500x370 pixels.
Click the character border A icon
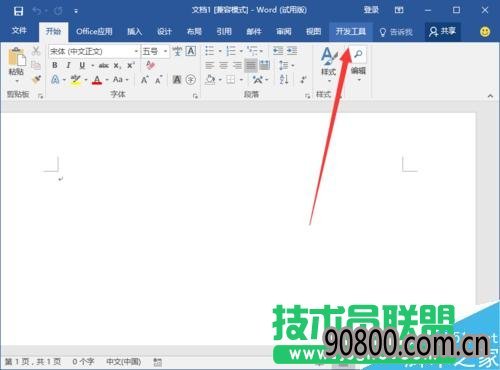click(191, 51)
